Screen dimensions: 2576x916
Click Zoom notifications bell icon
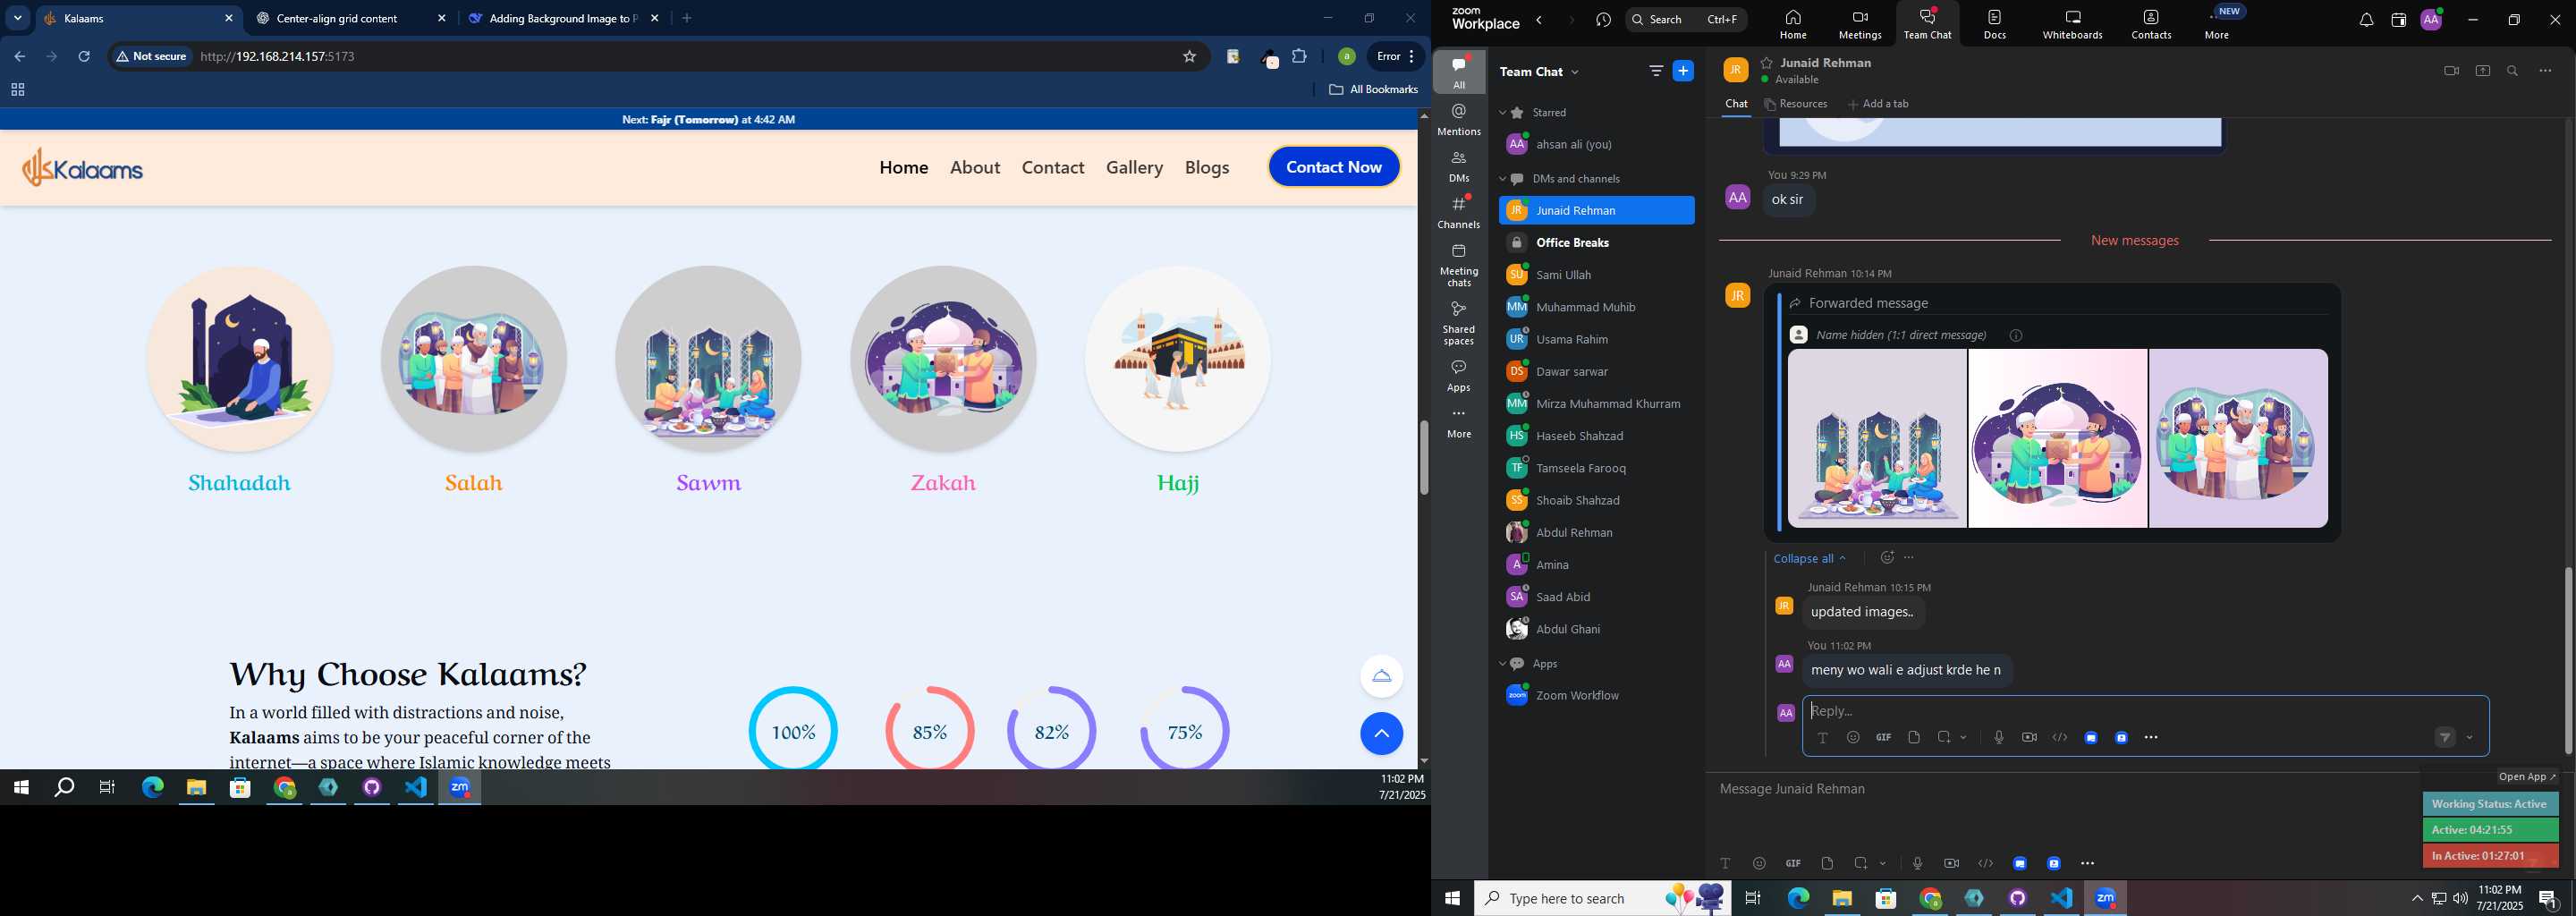[x=2366, y=20]
